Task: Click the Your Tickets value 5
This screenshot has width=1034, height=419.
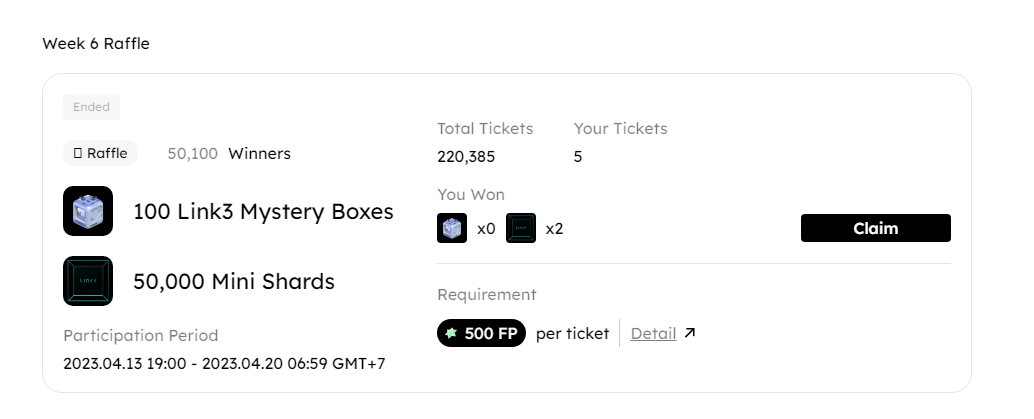Action: point(578,156)
